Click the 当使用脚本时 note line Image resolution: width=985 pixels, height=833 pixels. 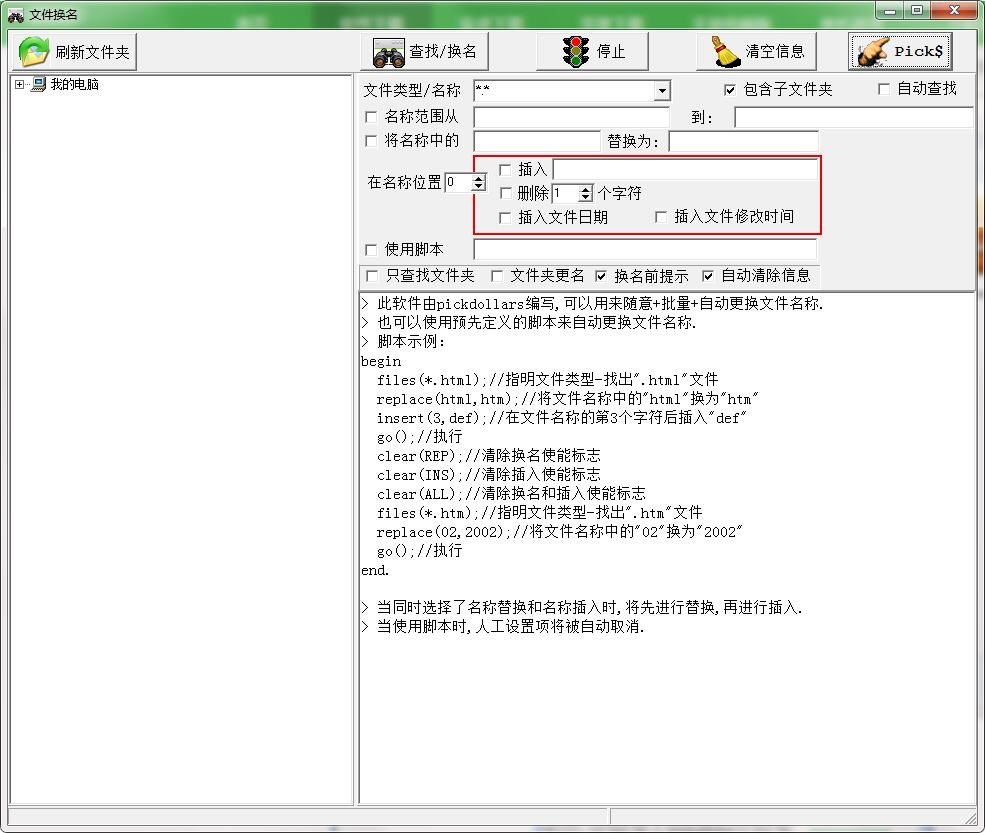click(x=503, y=627)
